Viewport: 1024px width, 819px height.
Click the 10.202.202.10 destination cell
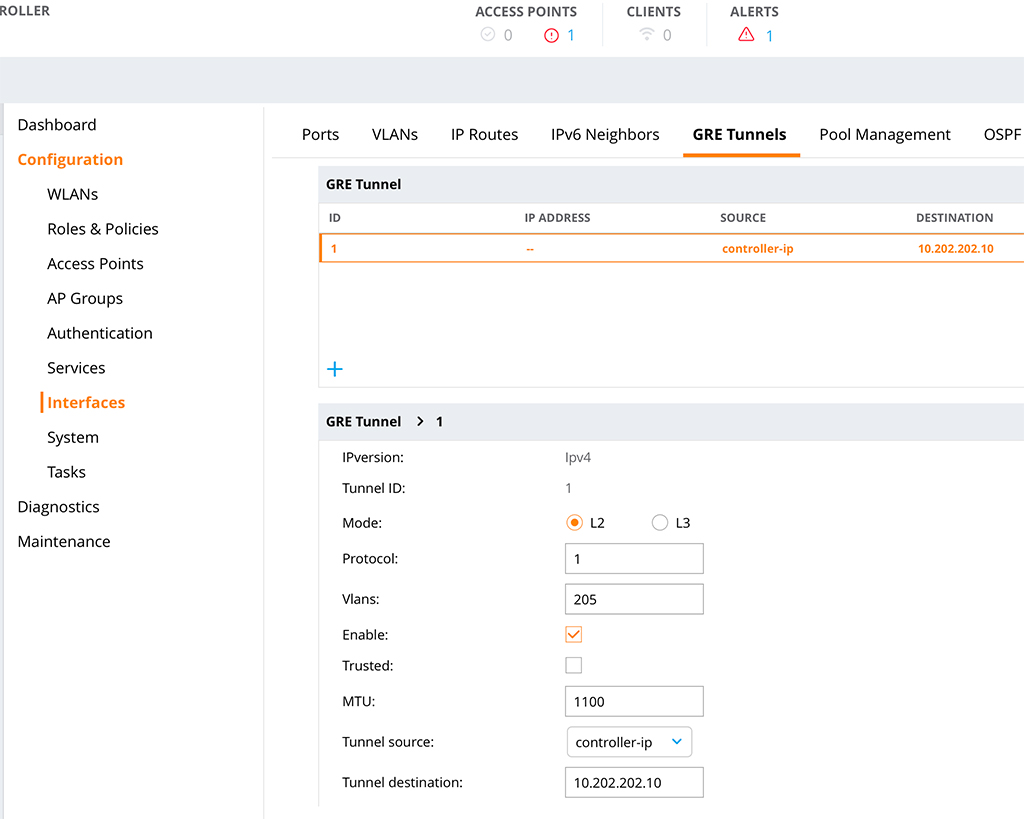point(955,249)
